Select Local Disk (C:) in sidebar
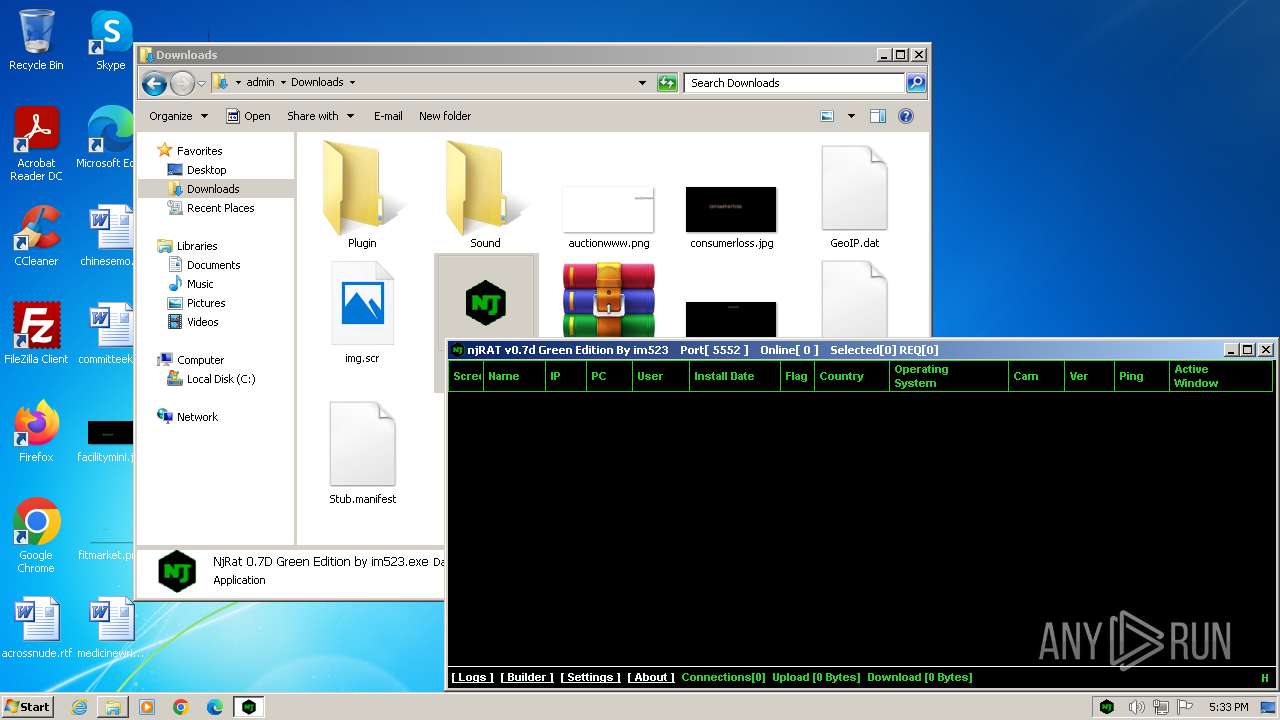 221,379
